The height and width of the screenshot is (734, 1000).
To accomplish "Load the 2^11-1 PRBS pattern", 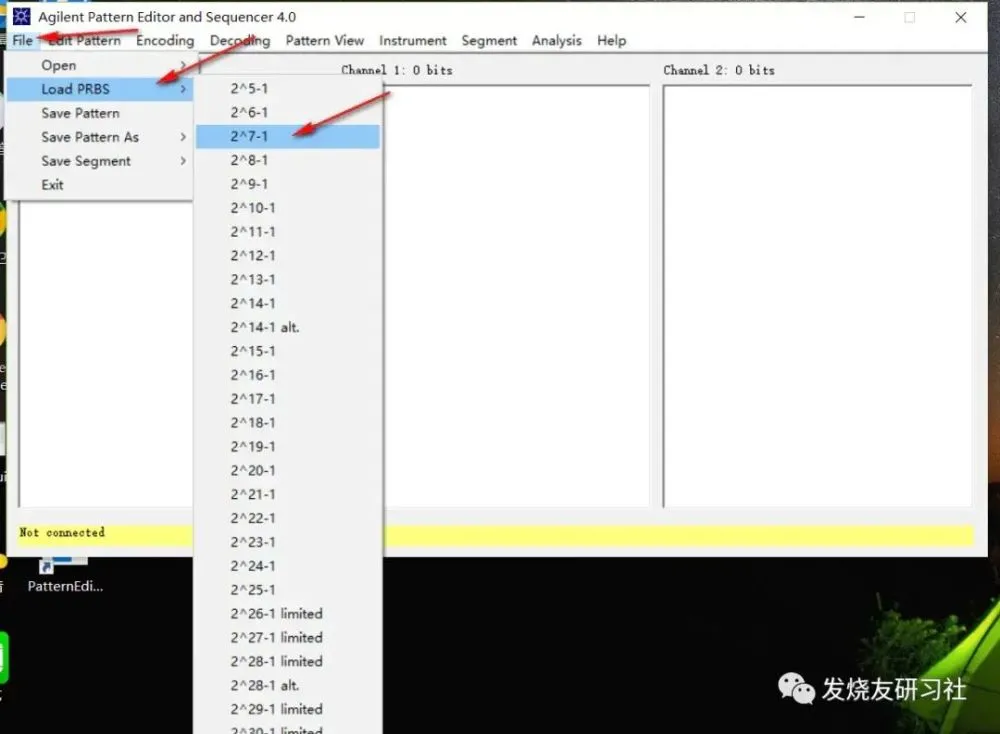I will coord(288,231).
